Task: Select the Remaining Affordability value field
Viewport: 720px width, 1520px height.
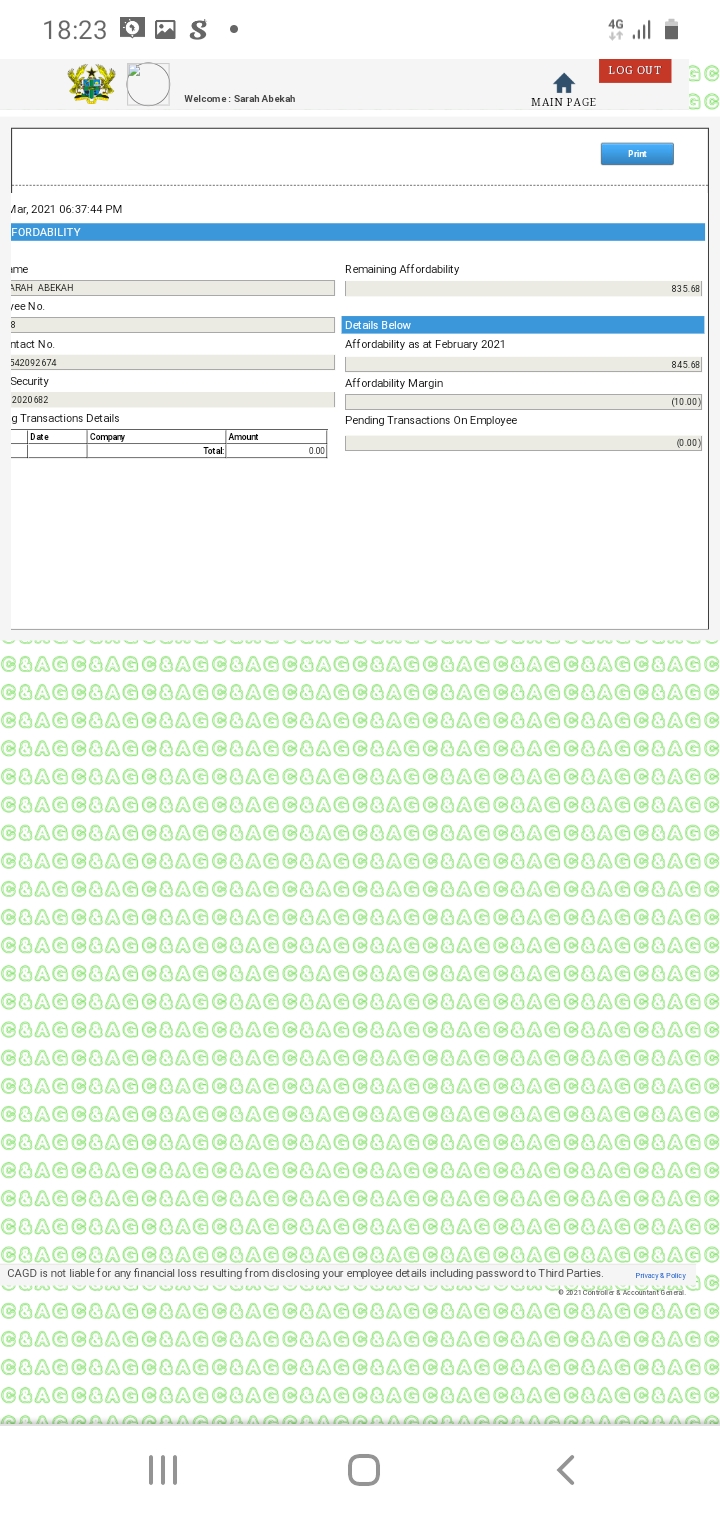Action: 523,288
